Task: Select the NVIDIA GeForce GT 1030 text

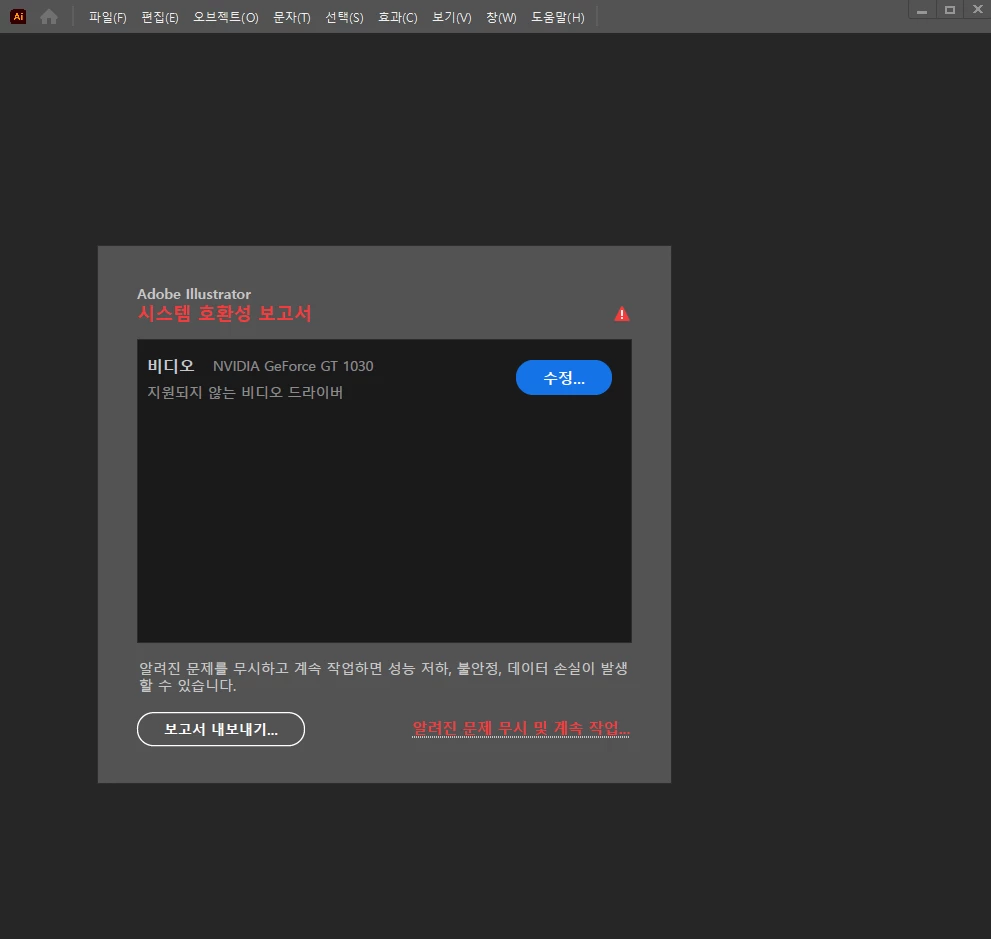Action: click(x=293, y=367)
